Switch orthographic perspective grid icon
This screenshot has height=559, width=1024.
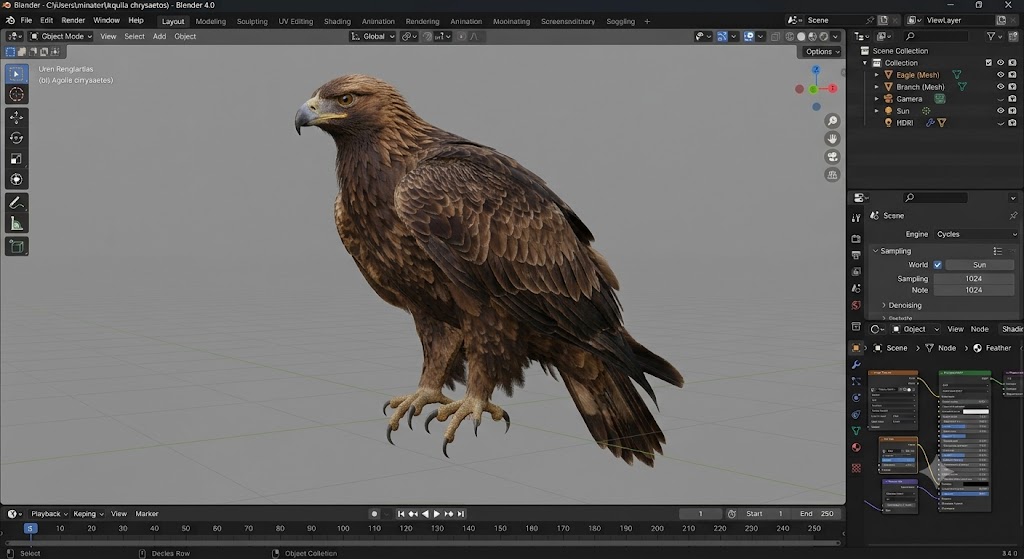[x=832, y=174]
